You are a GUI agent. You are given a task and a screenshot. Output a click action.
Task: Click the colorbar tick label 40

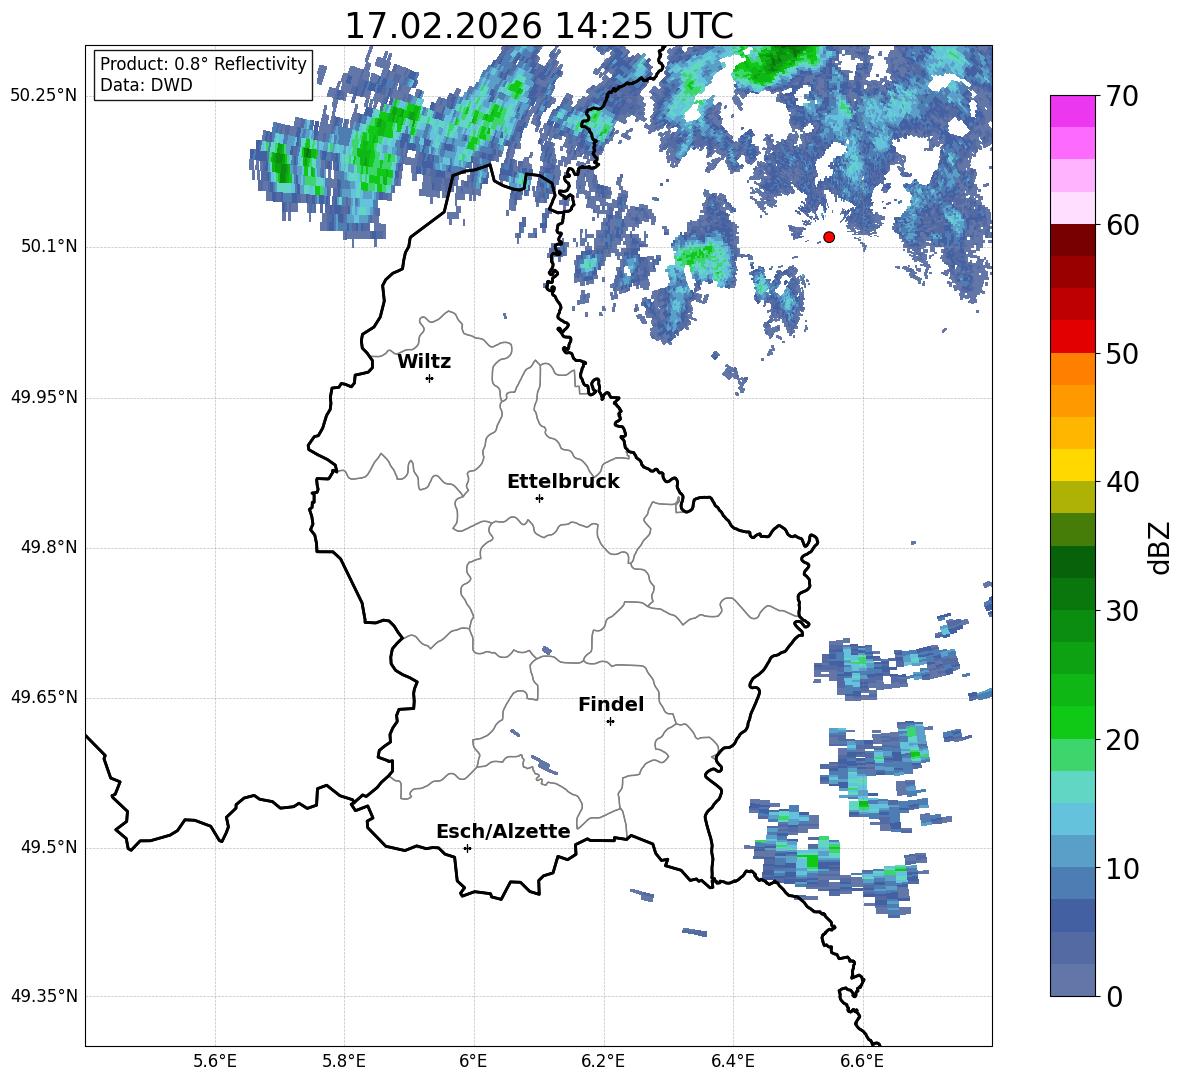tap(1123, 482)
